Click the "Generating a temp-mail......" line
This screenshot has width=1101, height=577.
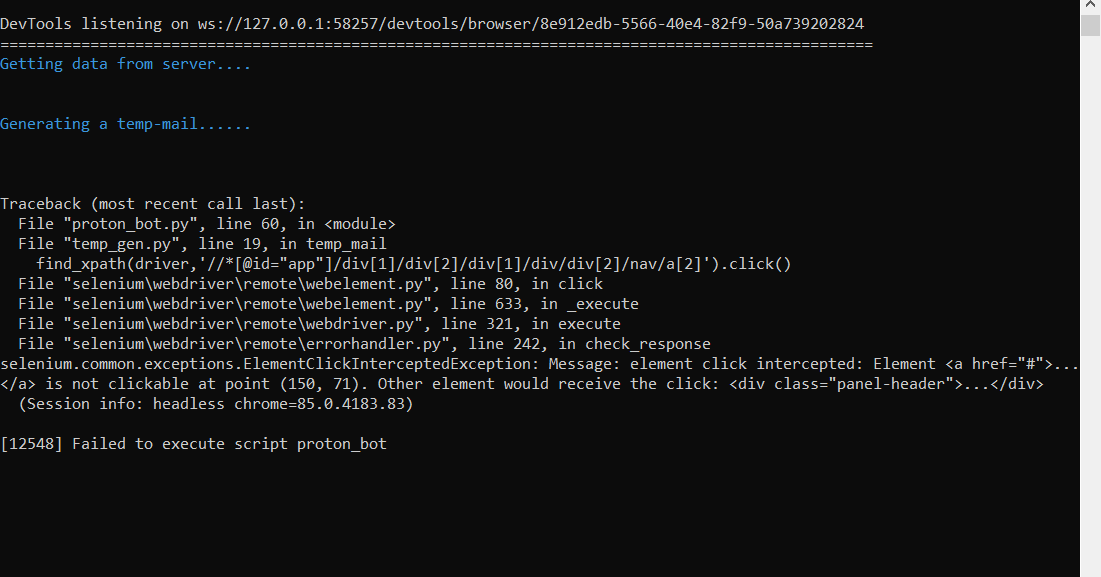(125, 124)
